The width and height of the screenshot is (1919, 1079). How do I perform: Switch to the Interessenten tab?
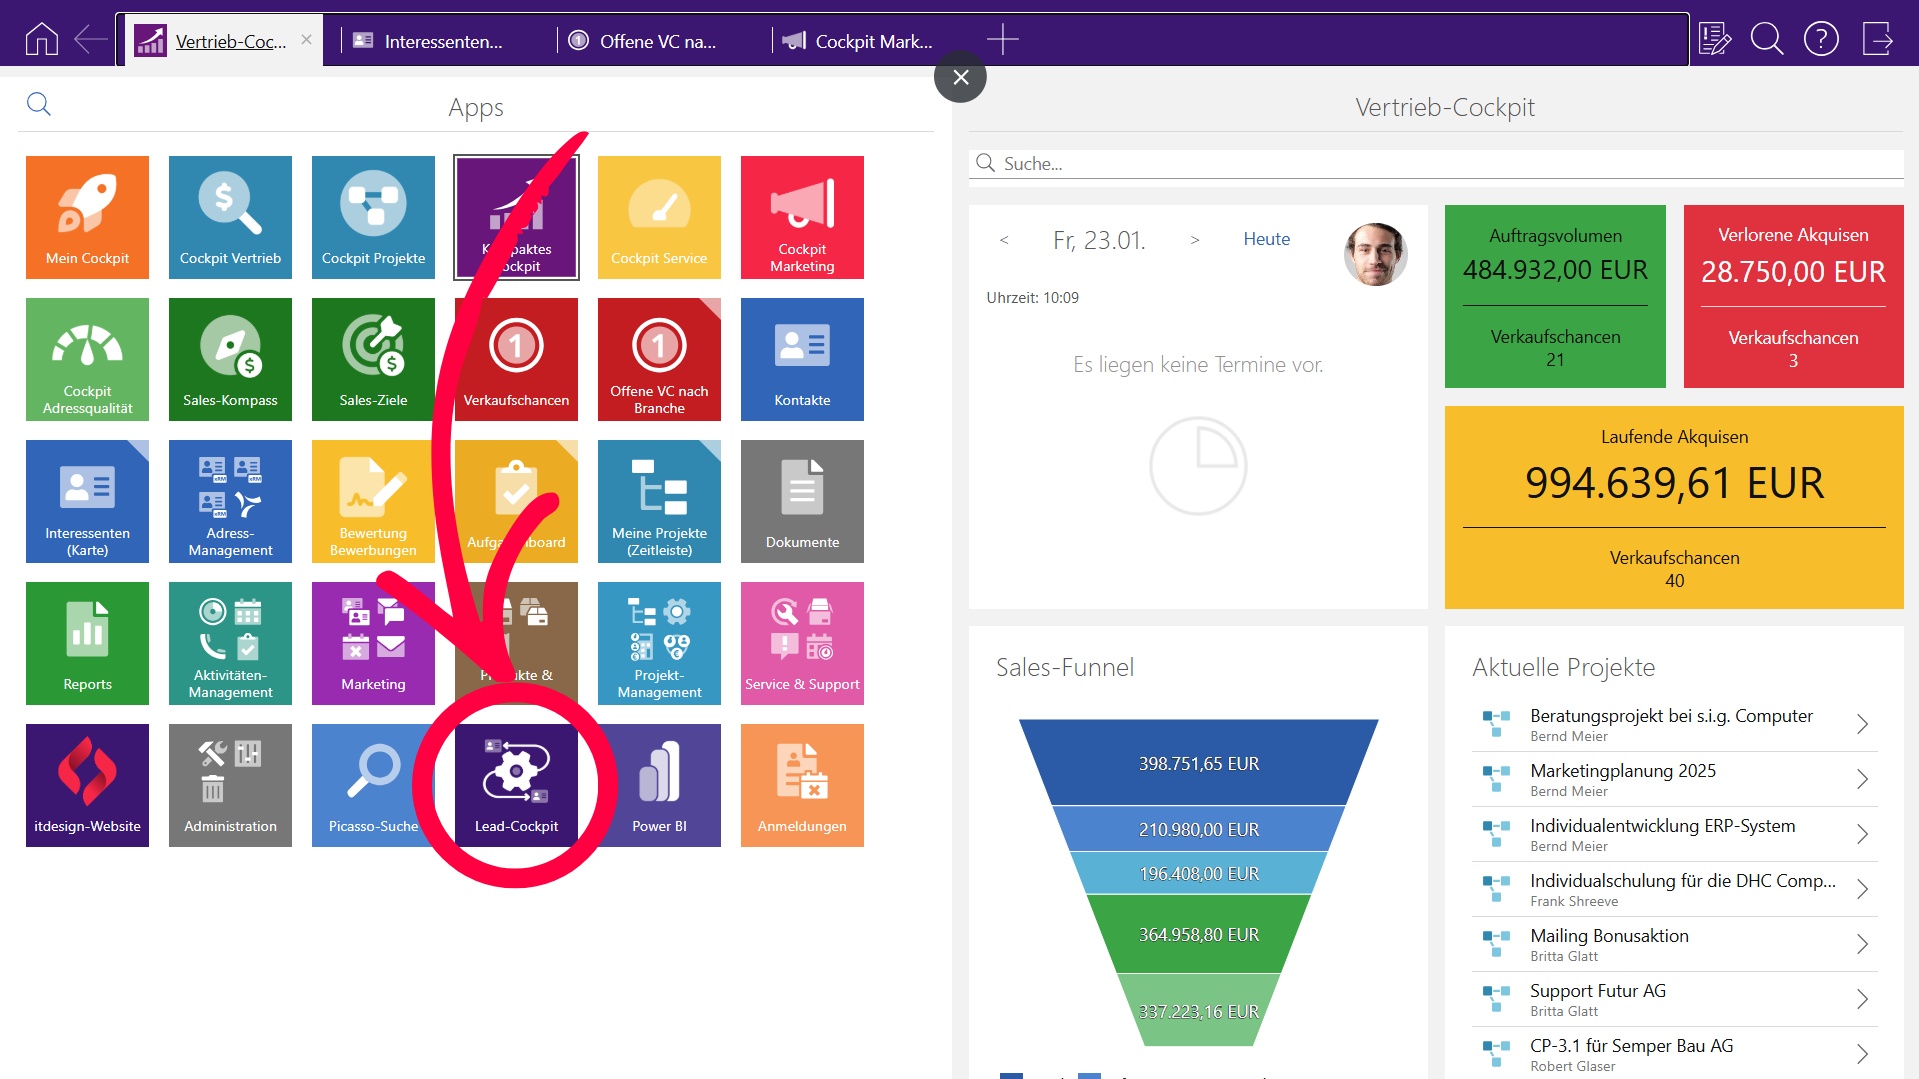point(440,41)
